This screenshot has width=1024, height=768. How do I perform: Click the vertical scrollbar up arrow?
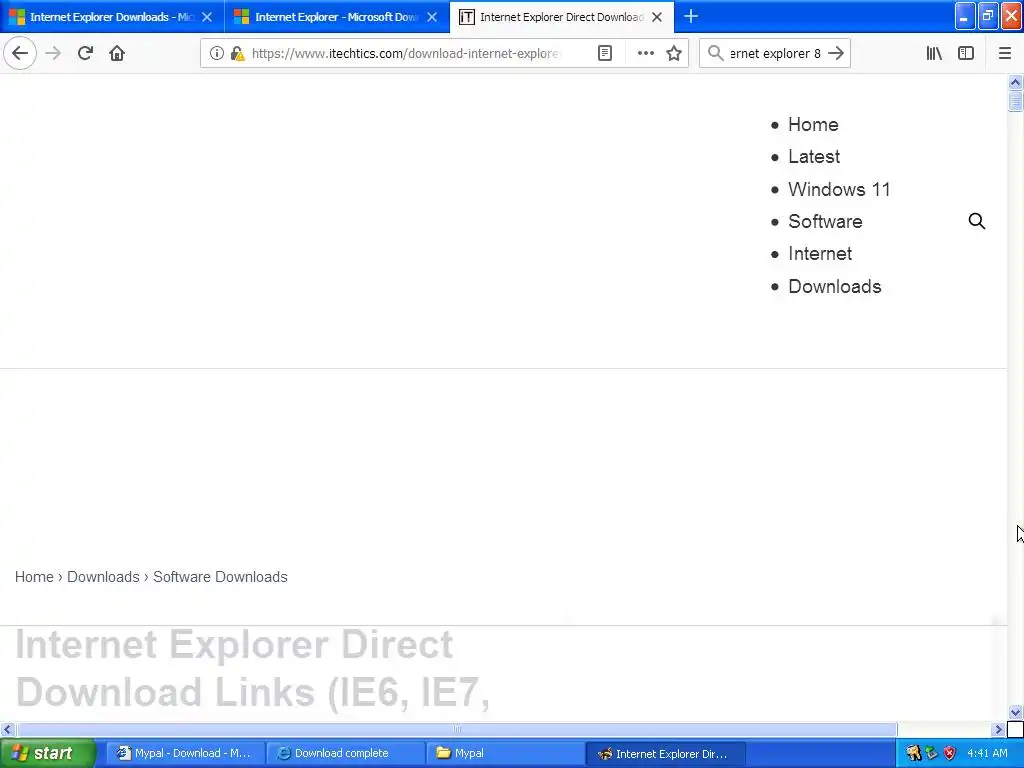pyautogui.click(x=1015, y=82)
